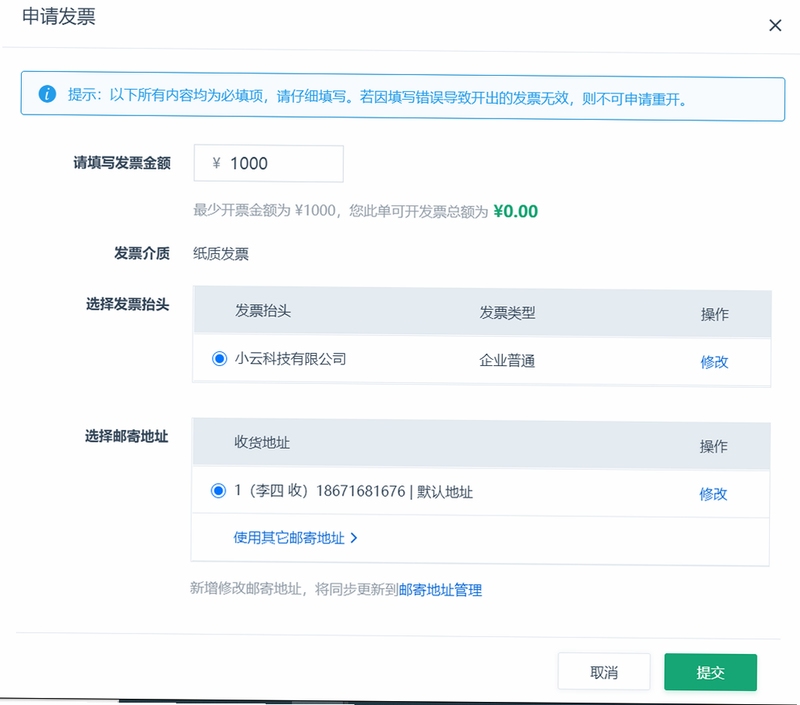The image size is (800, 705).
Task: Click the 发票介质 label
Action: (x=142, y=253)
